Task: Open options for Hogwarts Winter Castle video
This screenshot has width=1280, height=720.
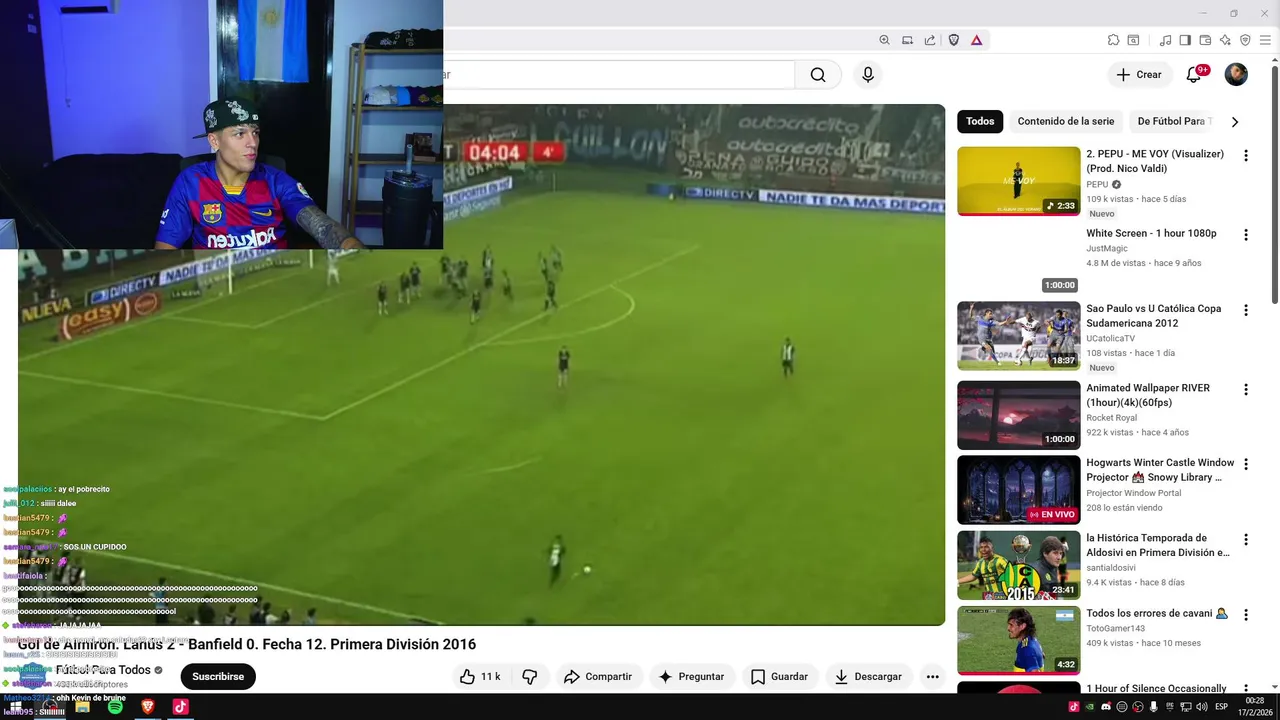Action: (1246, 464)
